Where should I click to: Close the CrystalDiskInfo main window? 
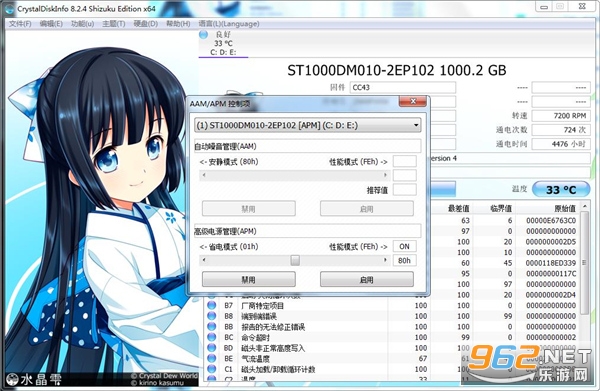point(582,7)
